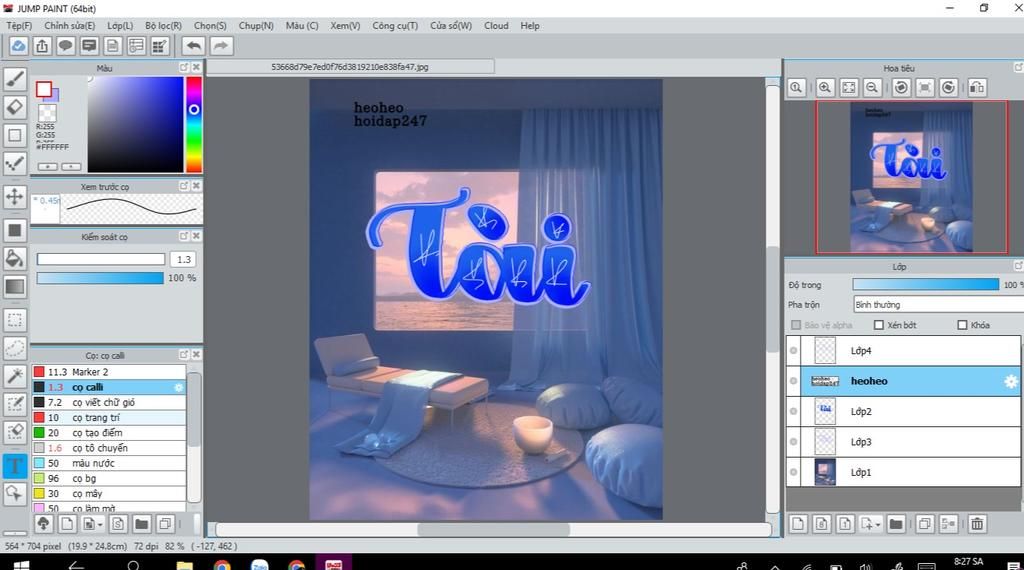Viewport: 1024px width, 570px height.
Task: Rotate view left in navigator
Action: (x=901, y=87)
